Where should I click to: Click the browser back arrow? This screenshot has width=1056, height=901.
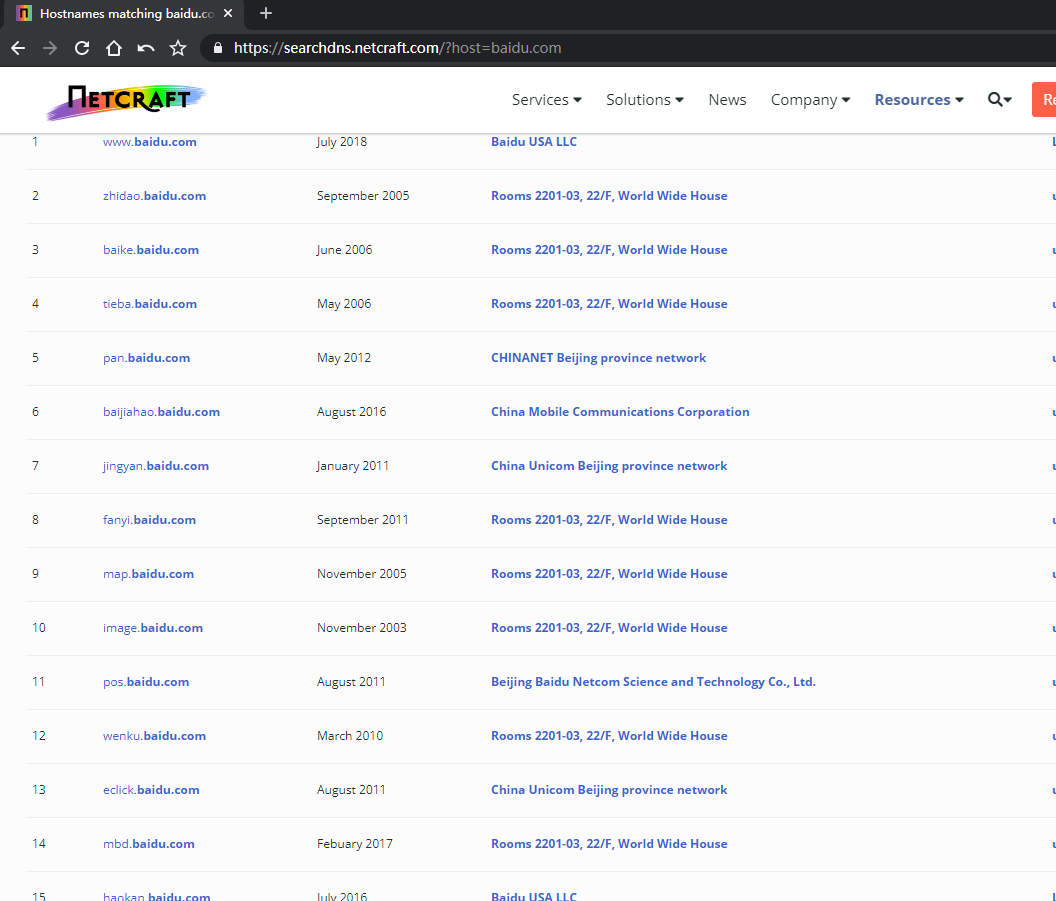click(18, 48)
